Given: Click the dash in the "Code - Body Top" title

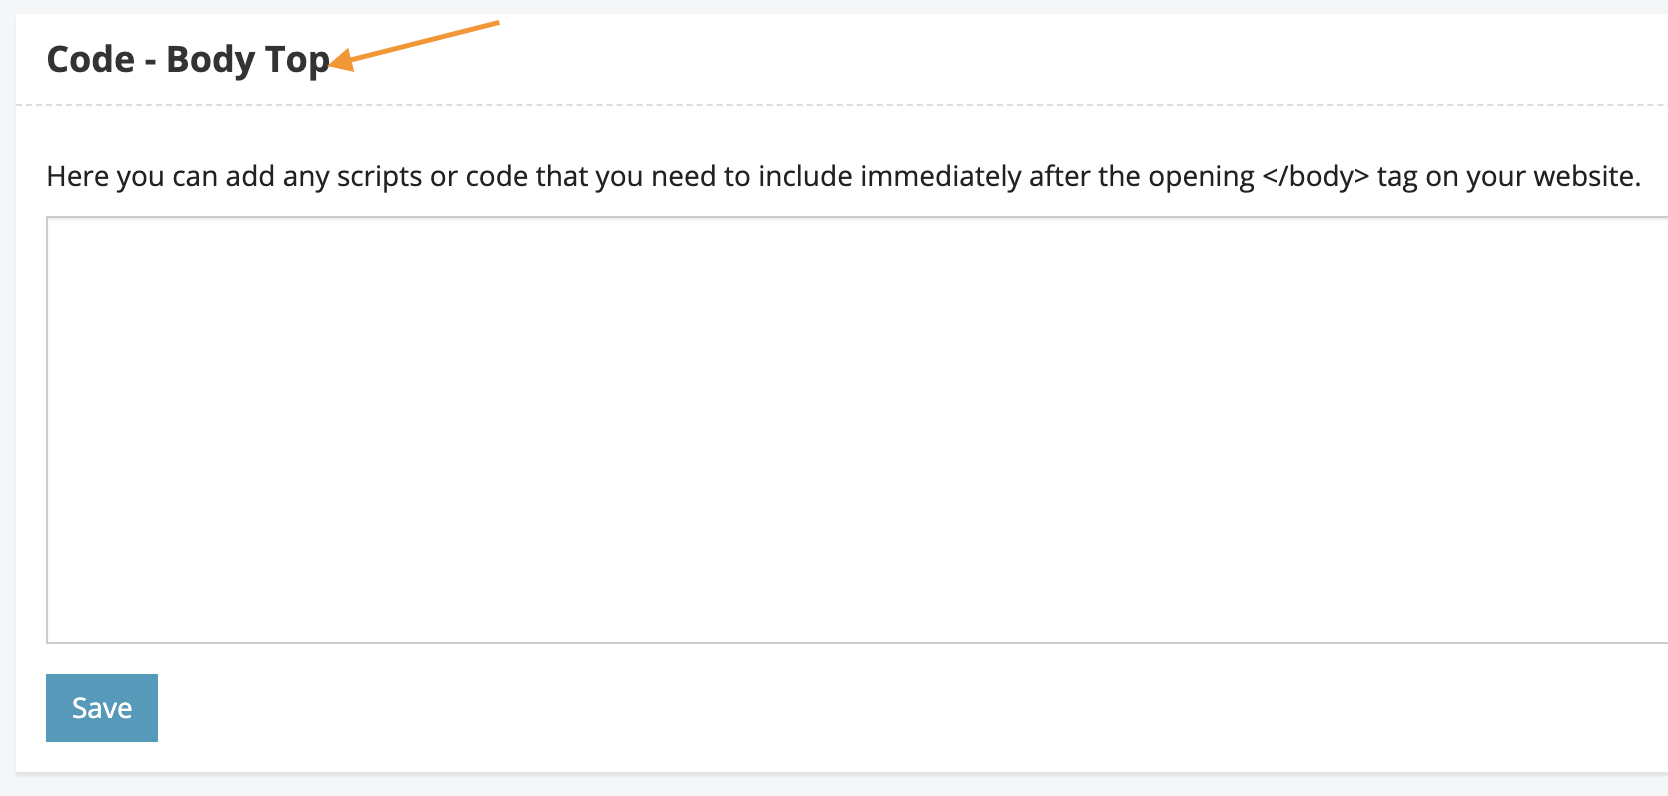Looking at the screenshot, I should click(x=150, y=62).
